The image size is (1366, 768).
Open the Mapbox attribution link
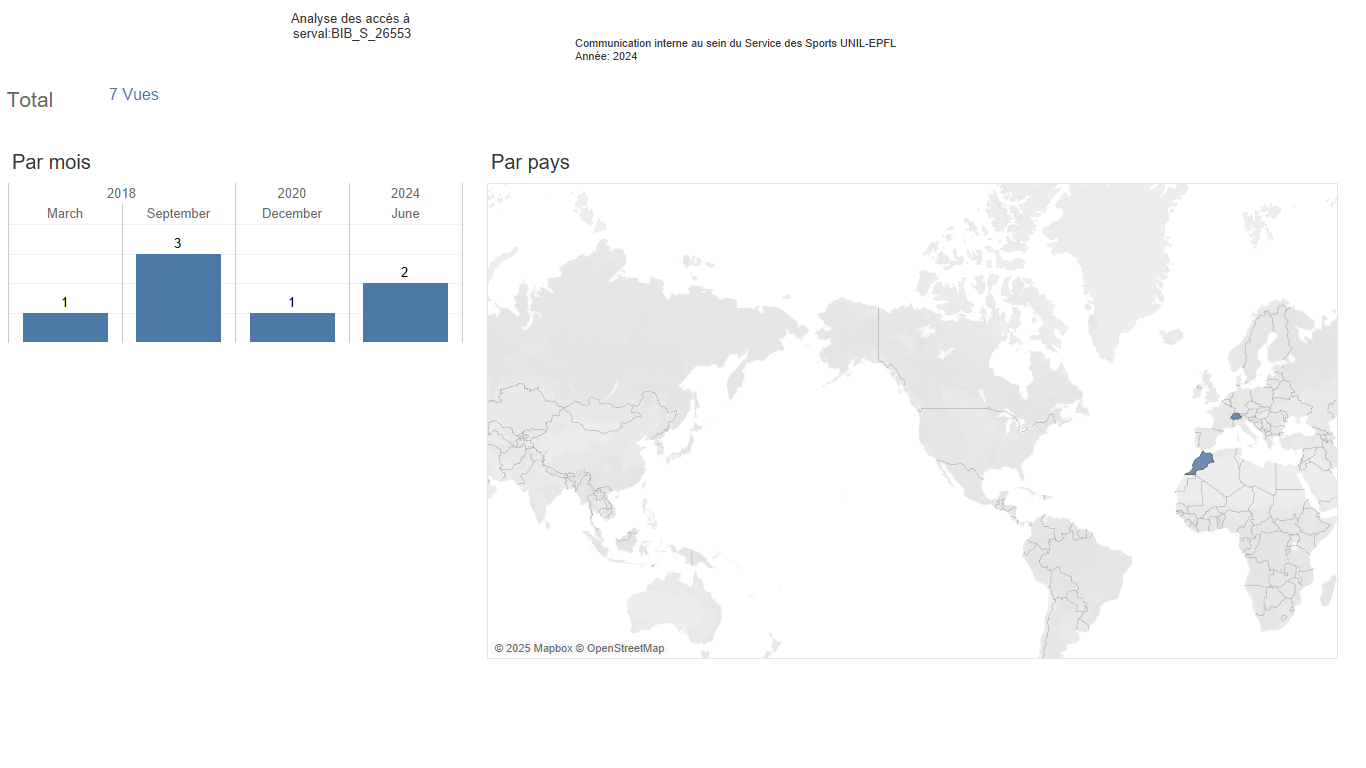click(x=533, y=648)
